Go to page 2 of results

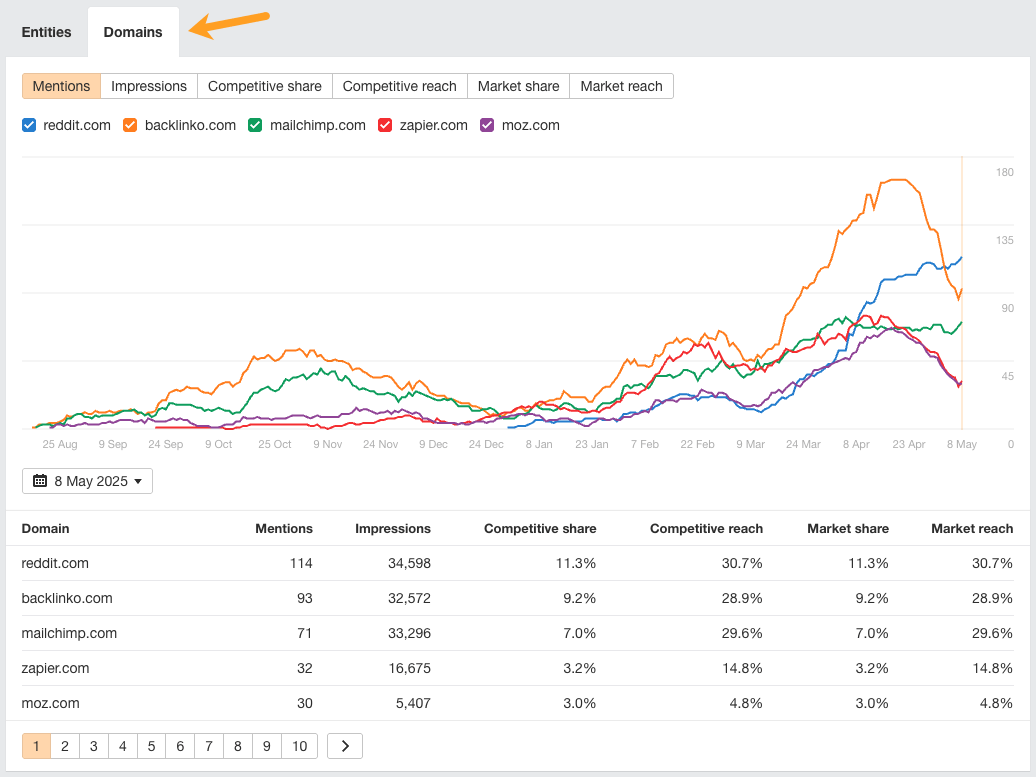click(65, 746)
